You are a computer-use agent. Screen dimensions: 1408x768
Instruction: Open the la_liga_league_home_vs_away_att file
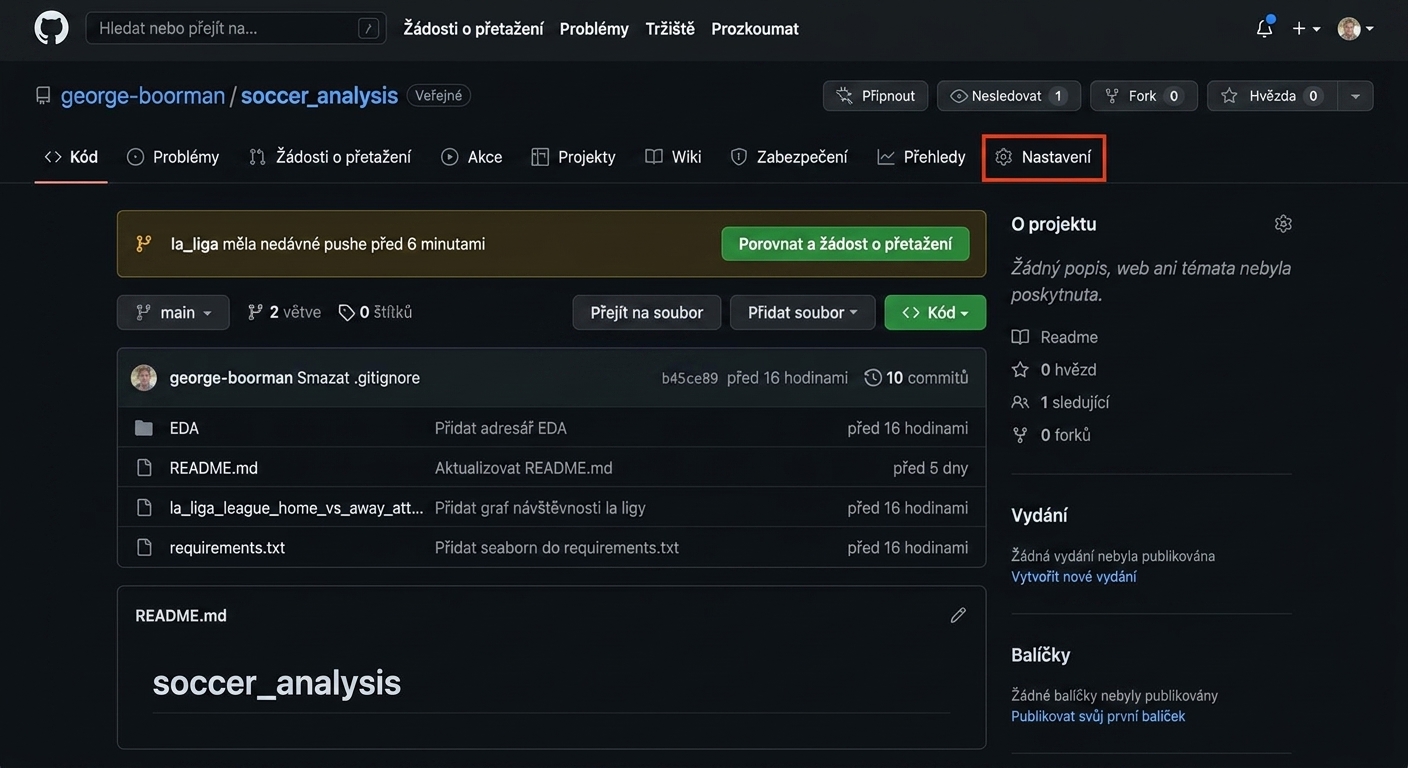(x=297, y=508)
